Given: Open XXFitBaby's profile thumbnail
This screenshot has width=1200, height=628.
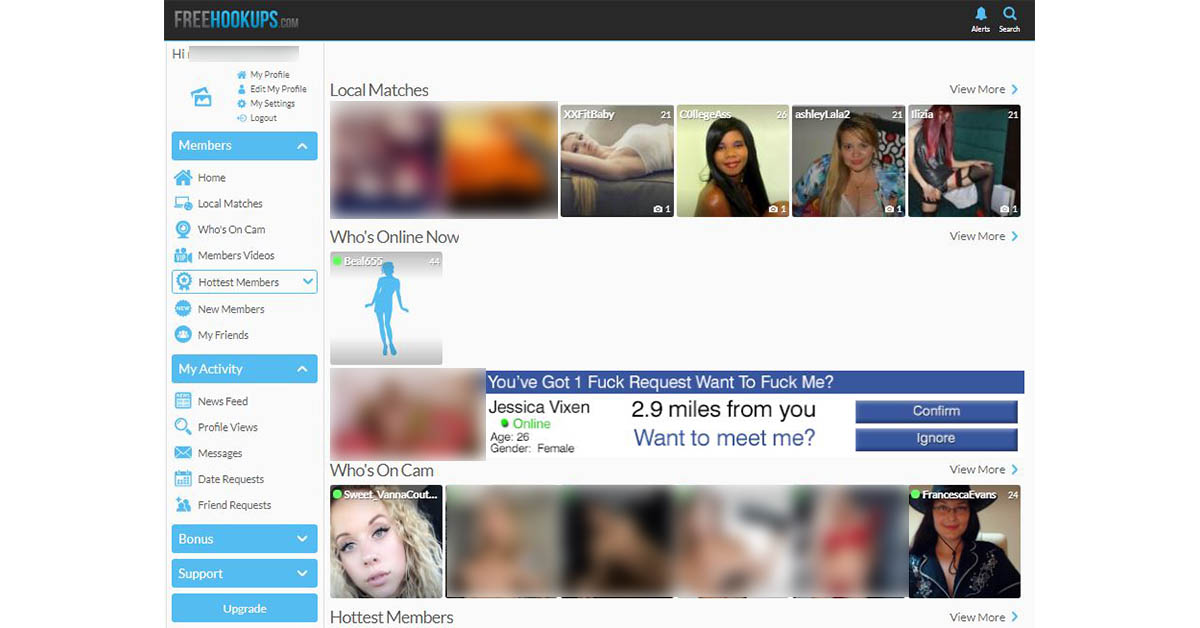Looking at the screenshot, I should point(617,160).
